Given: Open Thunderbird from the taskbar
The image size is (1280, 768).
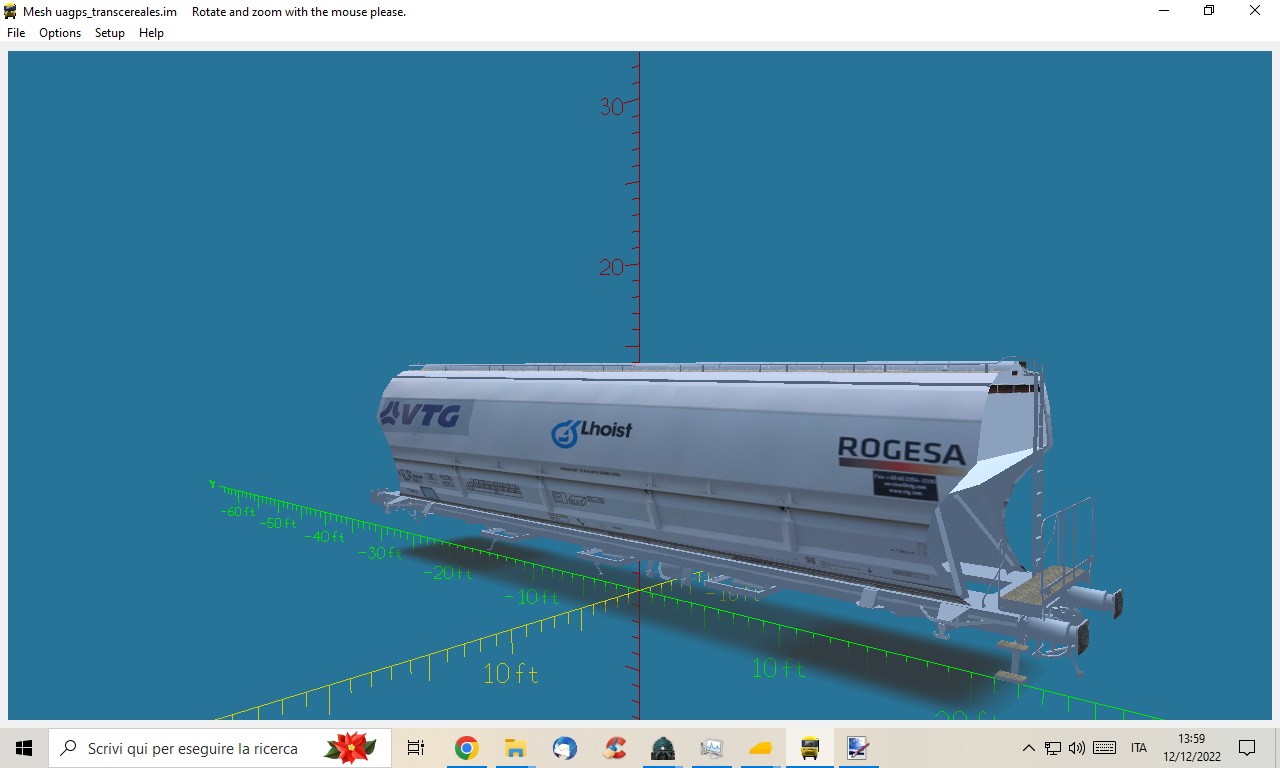Looking at the screenshot, I should 564,747.
